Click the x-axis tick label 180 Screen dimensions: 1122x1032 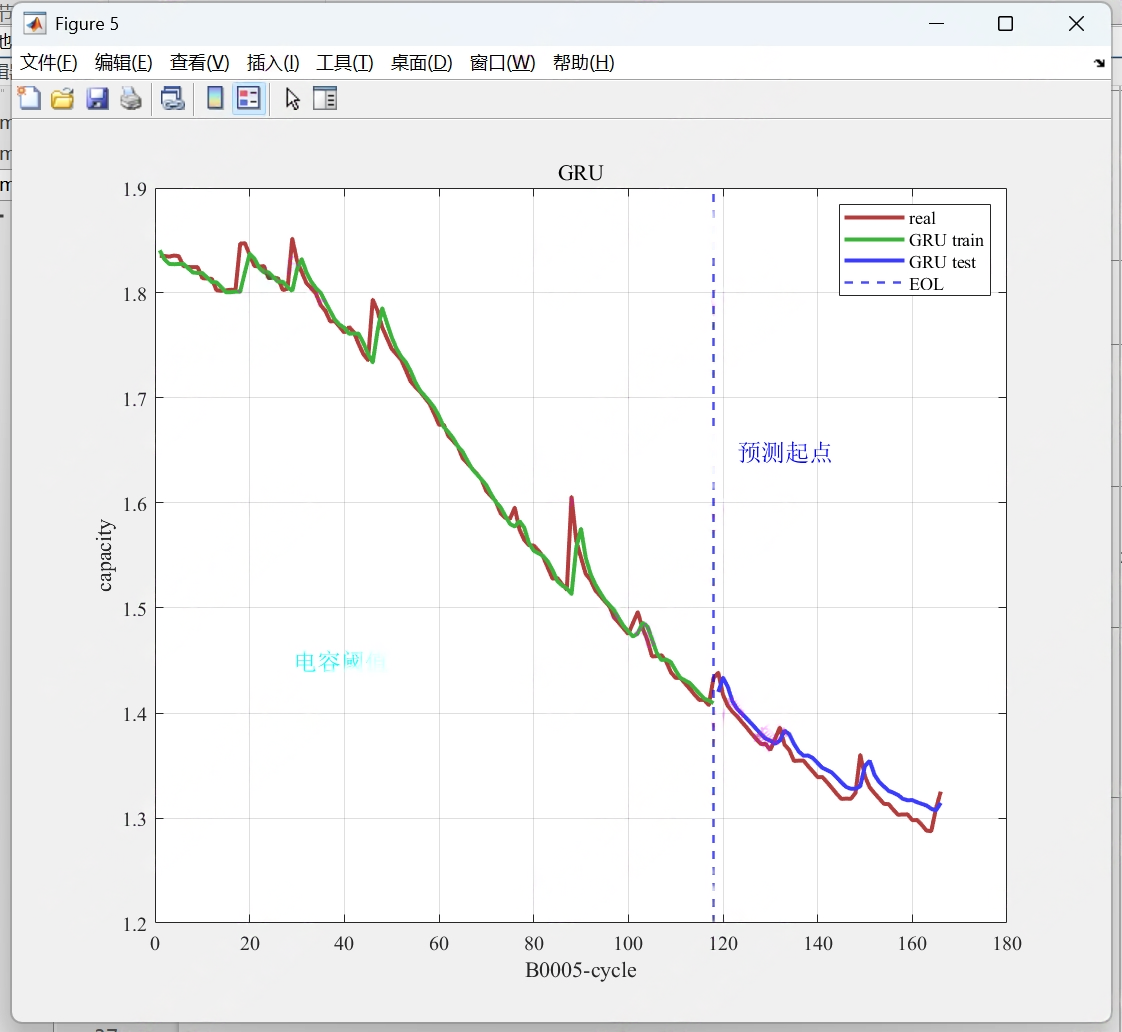click(x=1007, y=943)
